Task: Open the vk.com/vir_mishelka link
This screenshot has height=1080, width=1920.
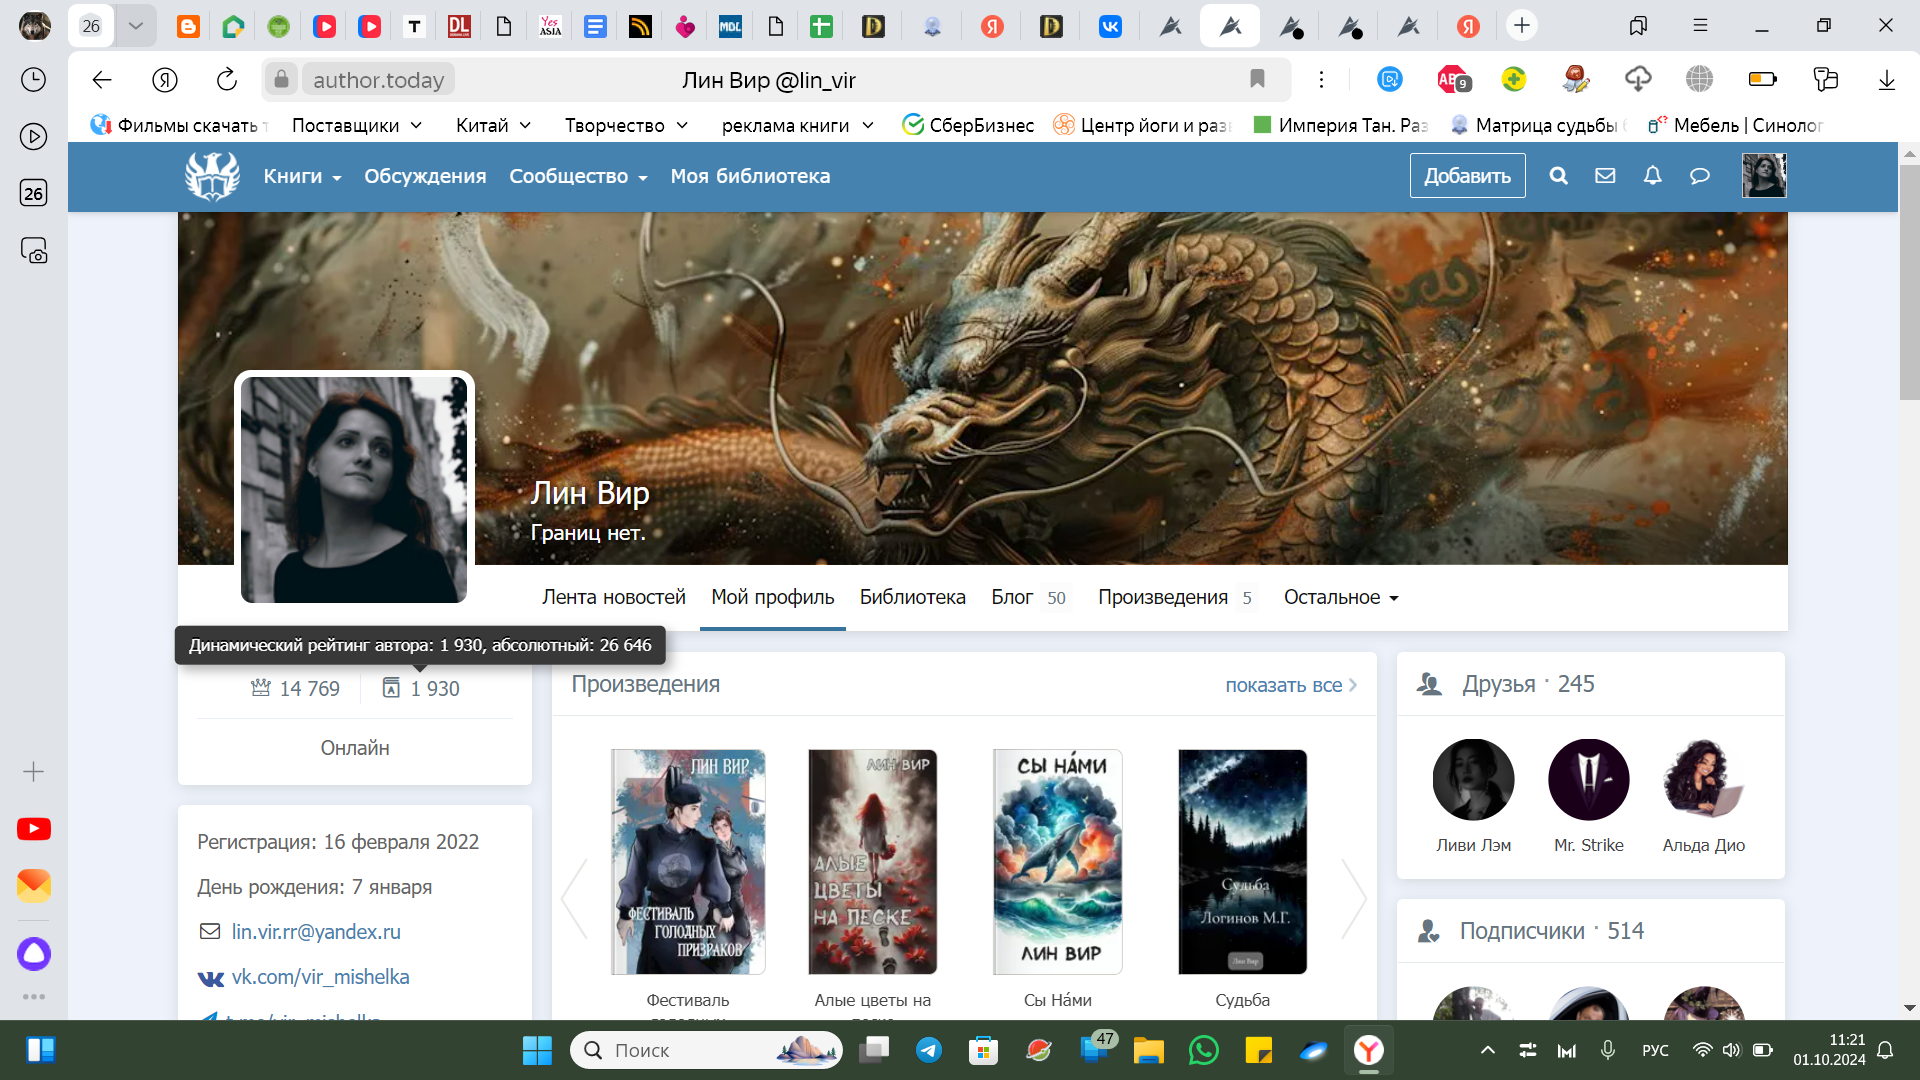Action: pyautogui.click(x=320, y=977)
